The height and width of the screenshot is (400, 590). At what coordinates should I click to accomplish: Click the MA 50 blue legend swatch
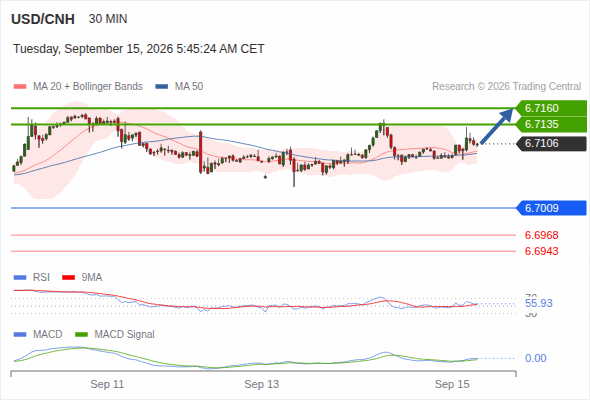coord(162,87)
